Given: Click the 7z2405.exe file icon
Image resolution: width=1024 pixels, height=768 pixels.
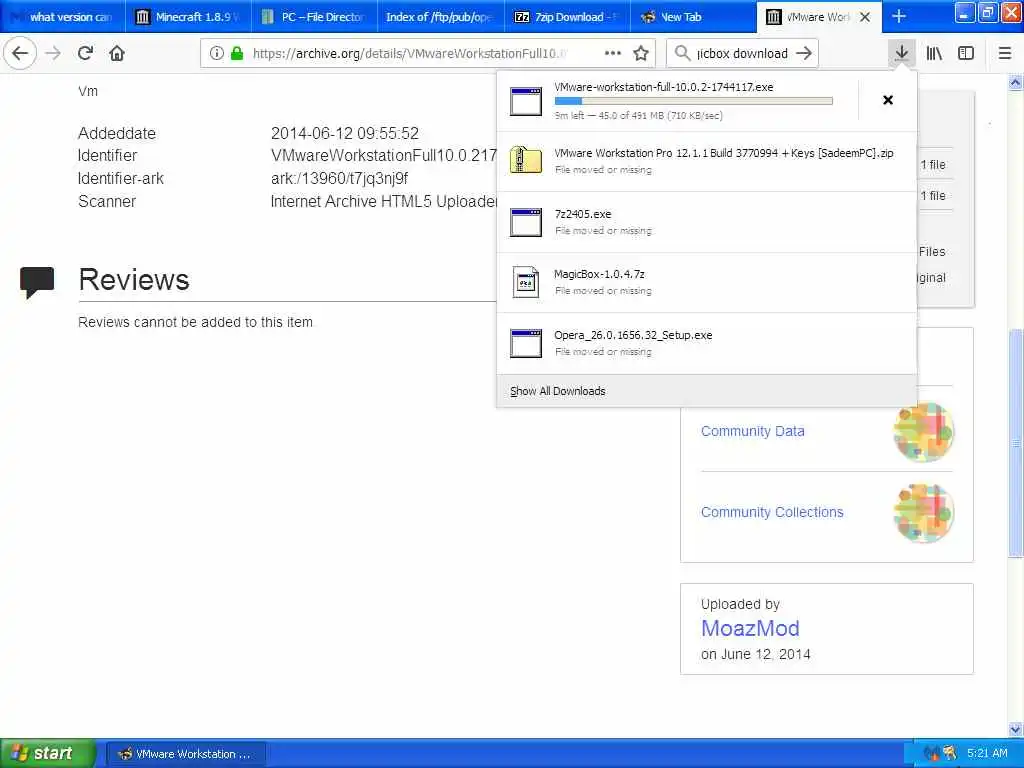Looking at the screenshot, I should click(526, 222).
